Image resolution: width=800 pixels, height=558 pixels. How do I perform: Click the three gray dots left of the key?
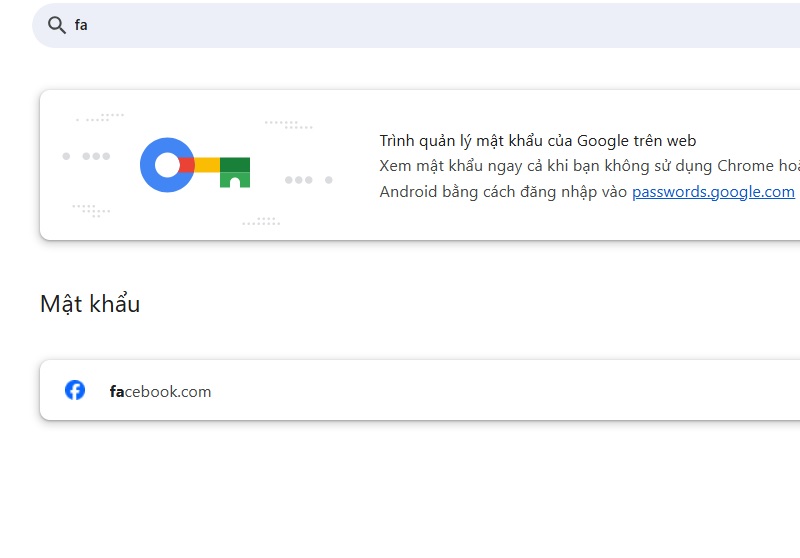click(x=96, y=156)
